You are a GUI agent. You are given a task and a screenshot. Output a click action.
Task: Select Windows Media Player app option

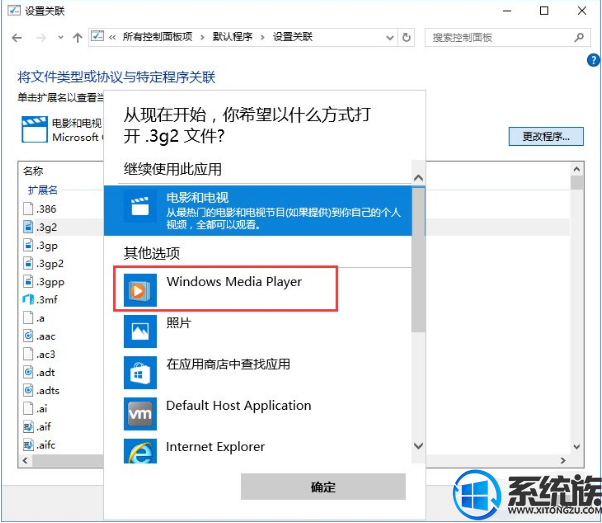coord(225,289)
